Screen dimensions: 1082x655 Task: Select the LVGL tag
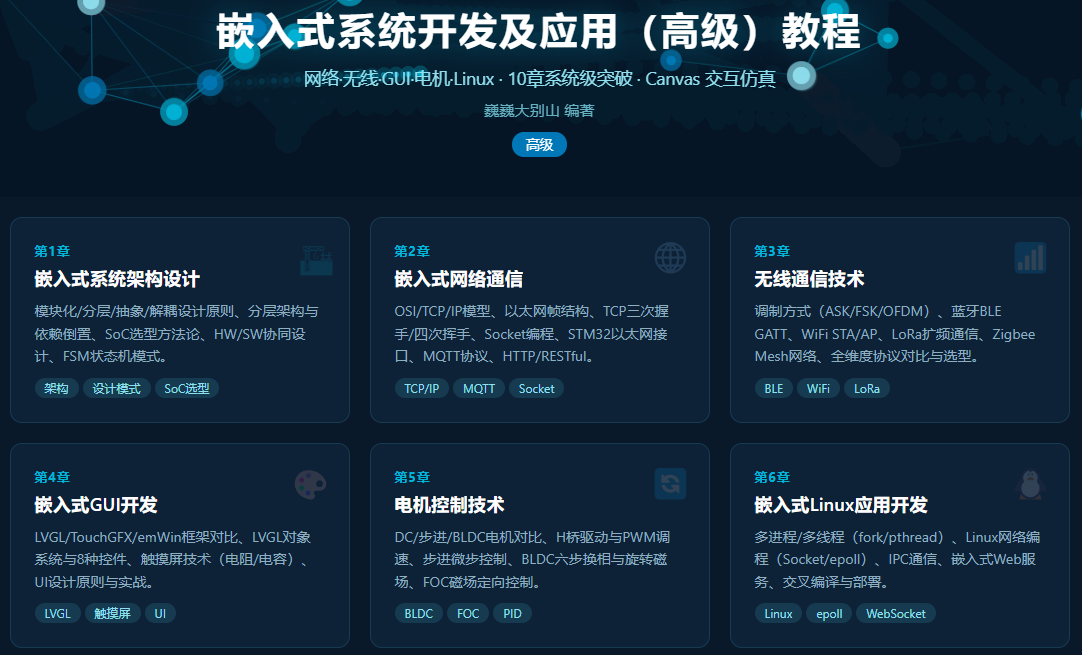[x=57, y=614]
